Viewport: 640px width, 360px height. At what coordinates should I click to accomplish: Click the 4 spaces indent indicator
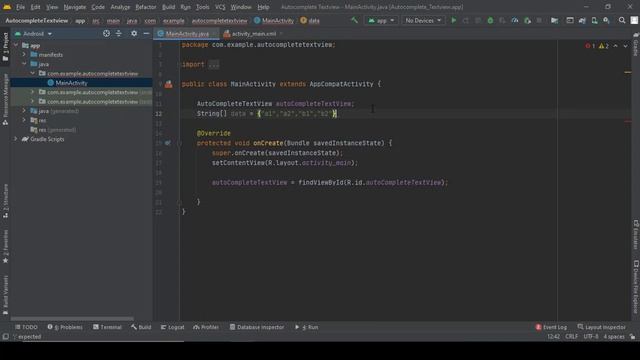point(614,337)
